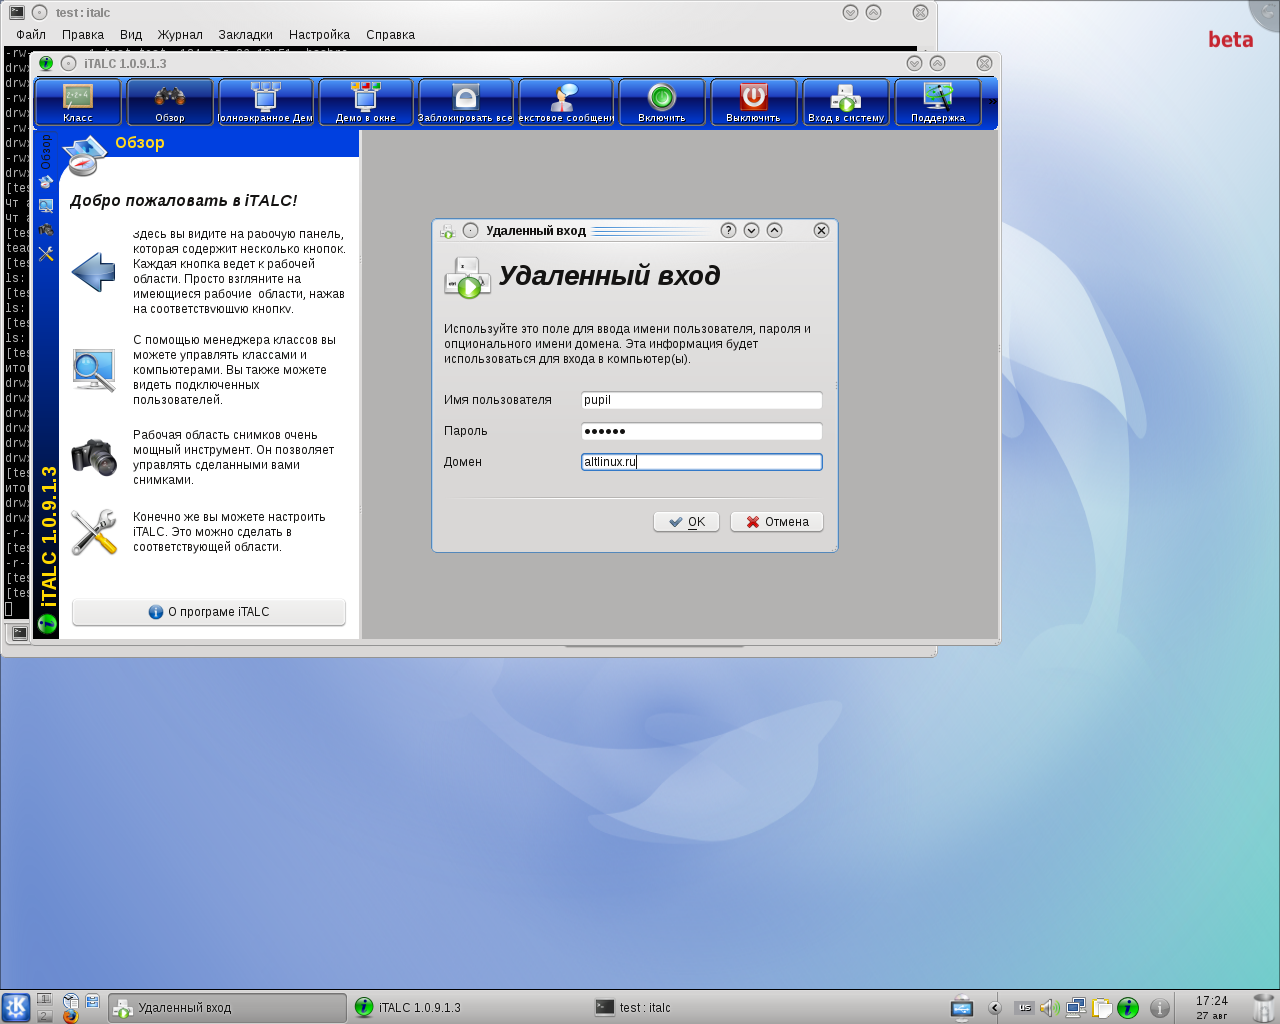The image size is (1280, 1024).
Task: Click the Вход в систему toolbar icon
Action: (846, 103)
